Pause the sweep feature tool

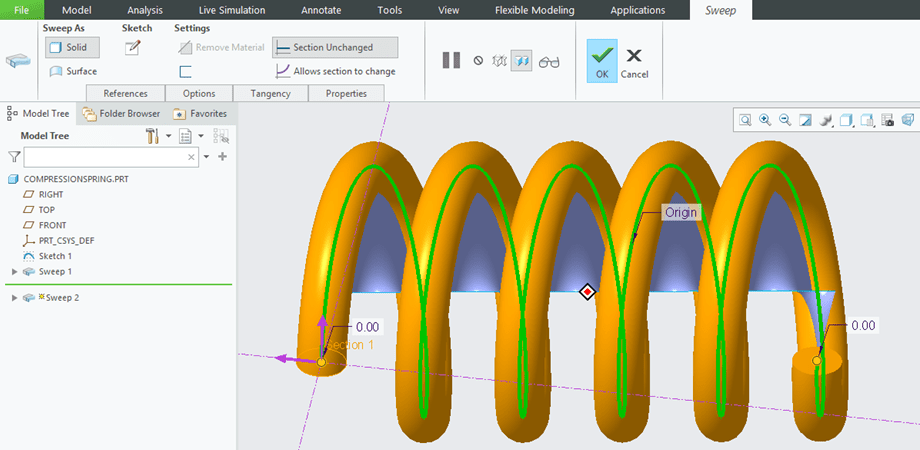click(451, 61)
